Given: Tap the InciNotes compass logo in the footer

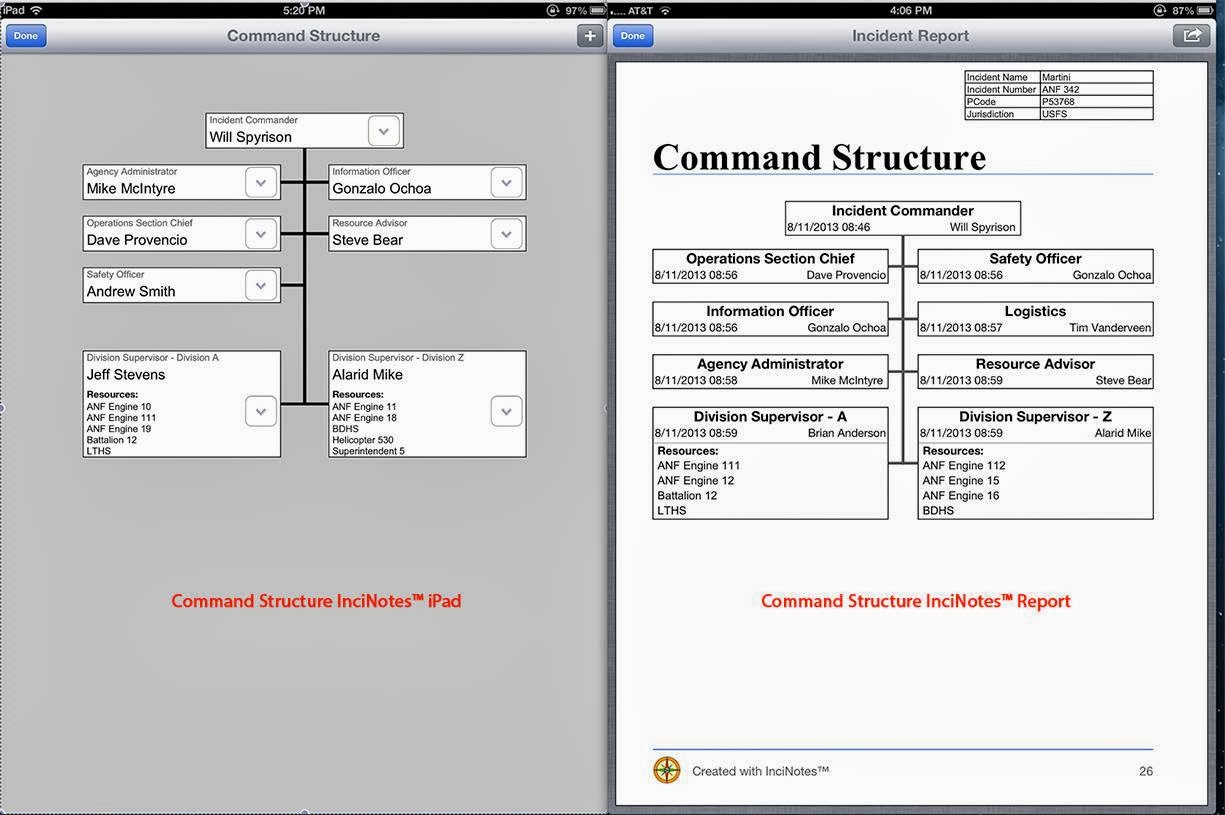Looking at the screenshot, I should (x=666, y=770).
